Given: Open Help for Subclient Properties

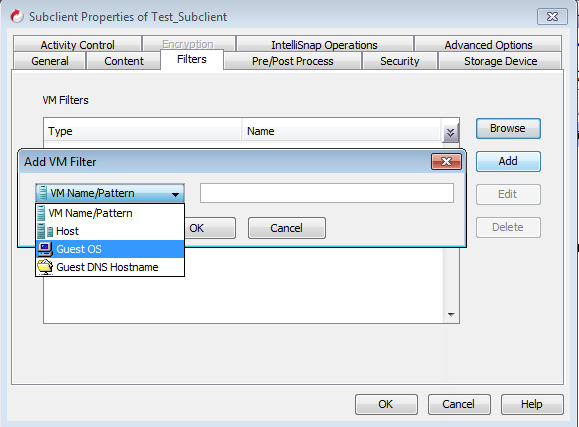Looking at the screenshot, I should click(x=532, y=404).
